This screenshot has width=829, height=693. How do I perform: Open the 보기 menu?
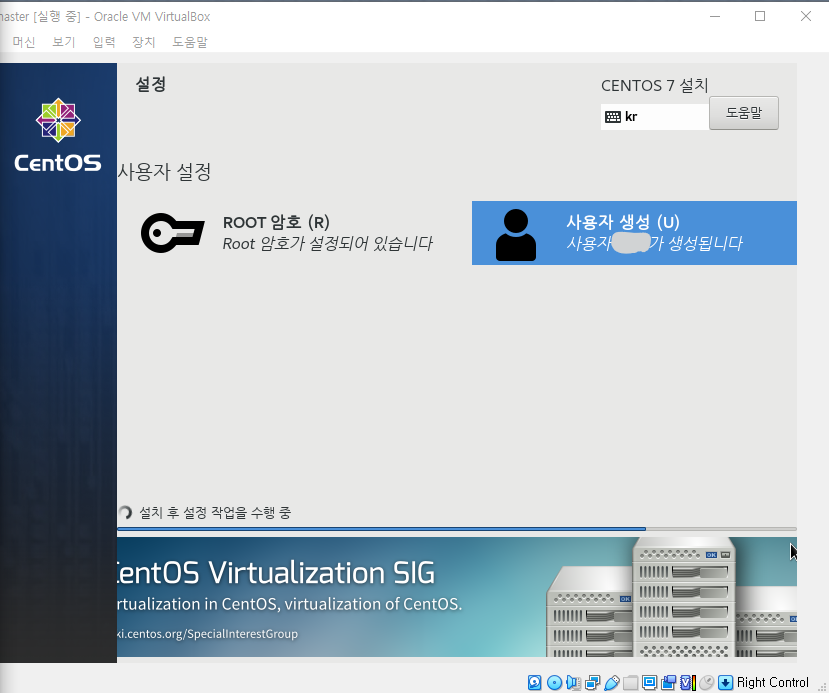pos(63,42)
